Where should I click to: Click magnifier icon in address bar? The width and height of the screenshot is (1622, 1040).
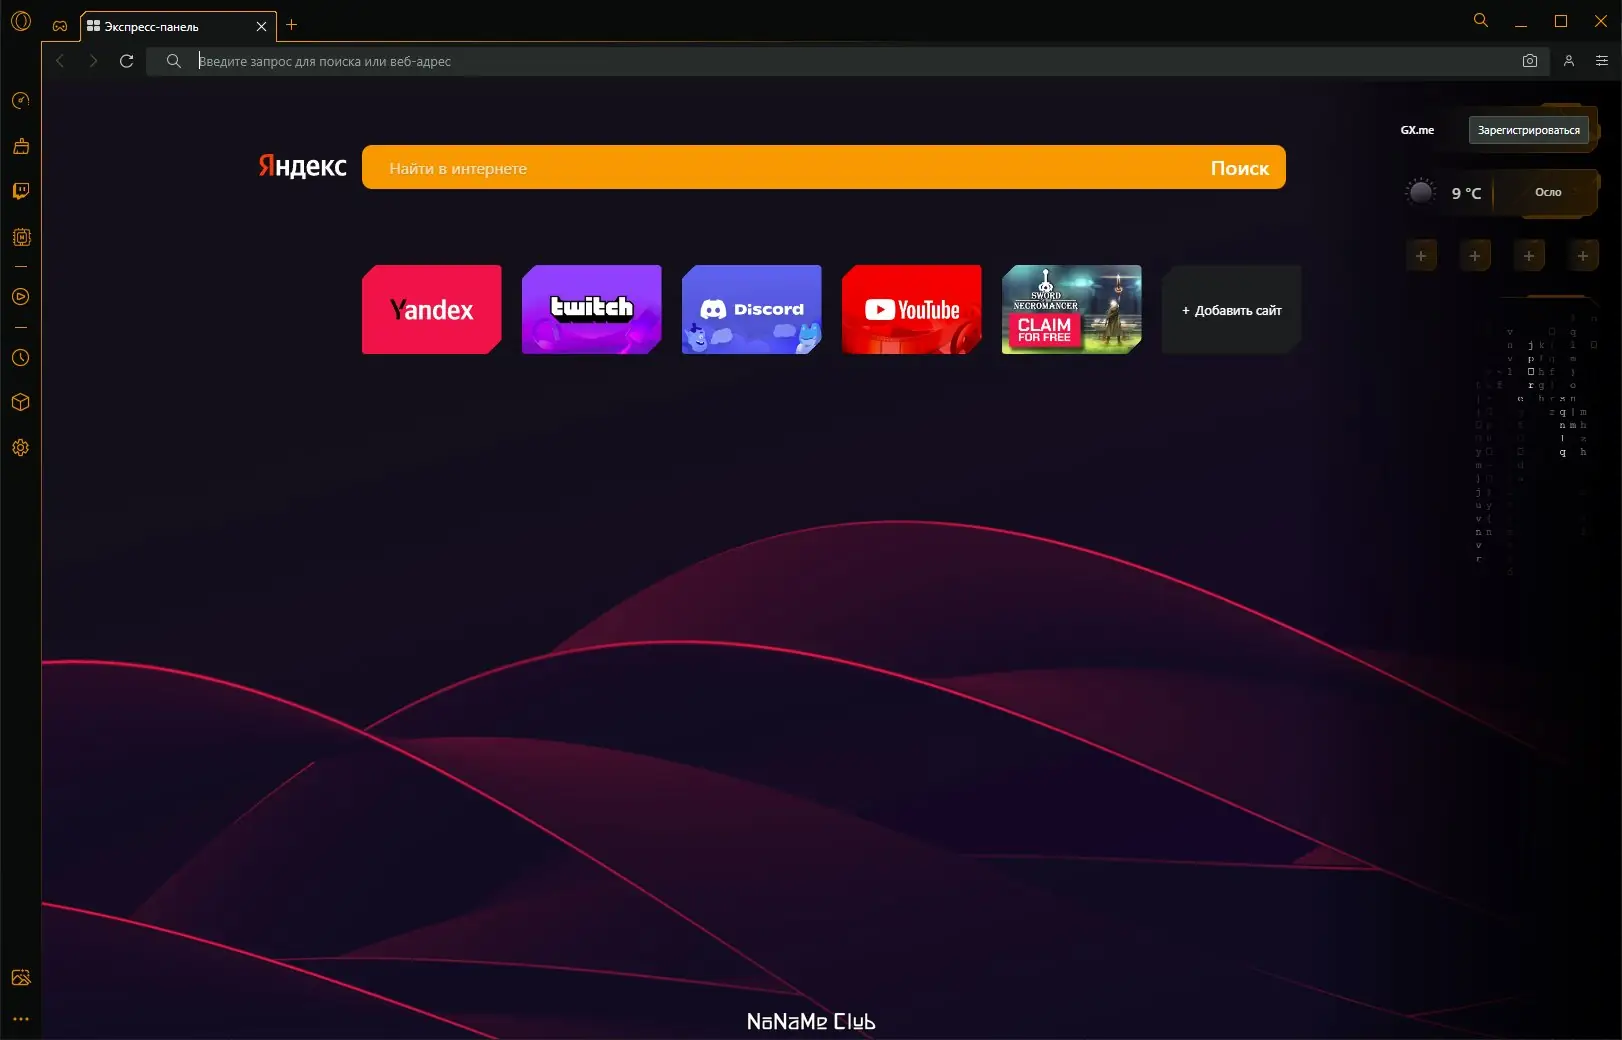(x=174, y=61)
